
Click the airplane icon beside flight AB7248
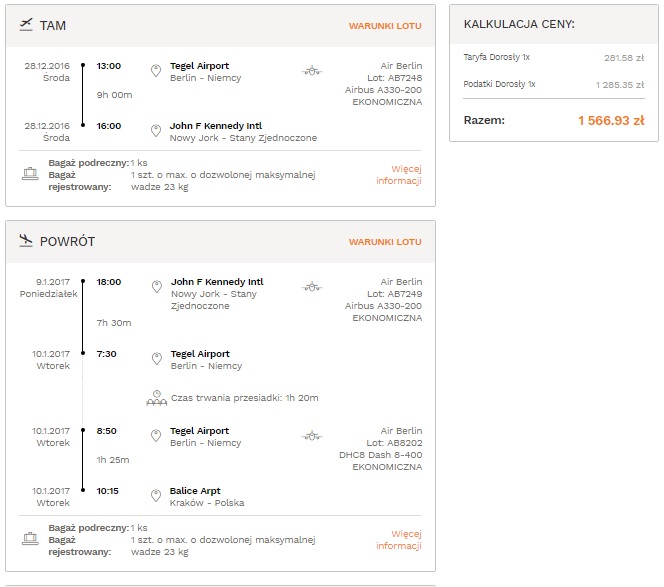pyautogui.click(x=312, y=71)
